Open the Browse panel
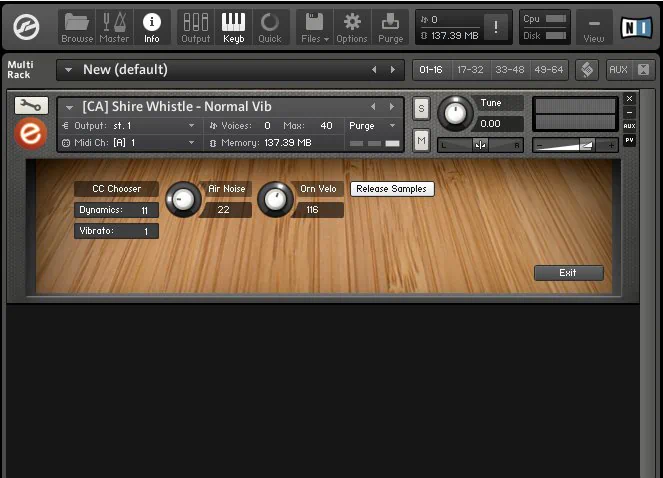The width and height of the screenshot is (663, 478). coord(77,27)
